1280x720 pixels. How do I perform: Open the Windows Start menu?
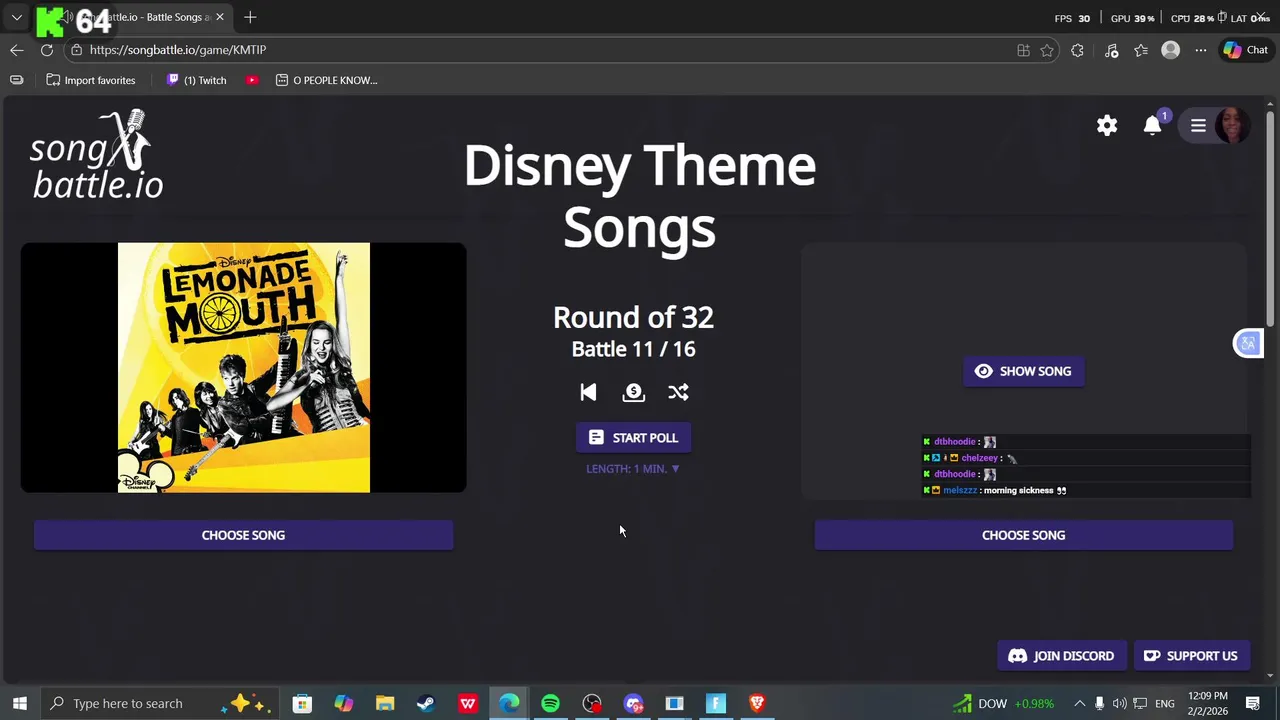[x=19, y=703]
